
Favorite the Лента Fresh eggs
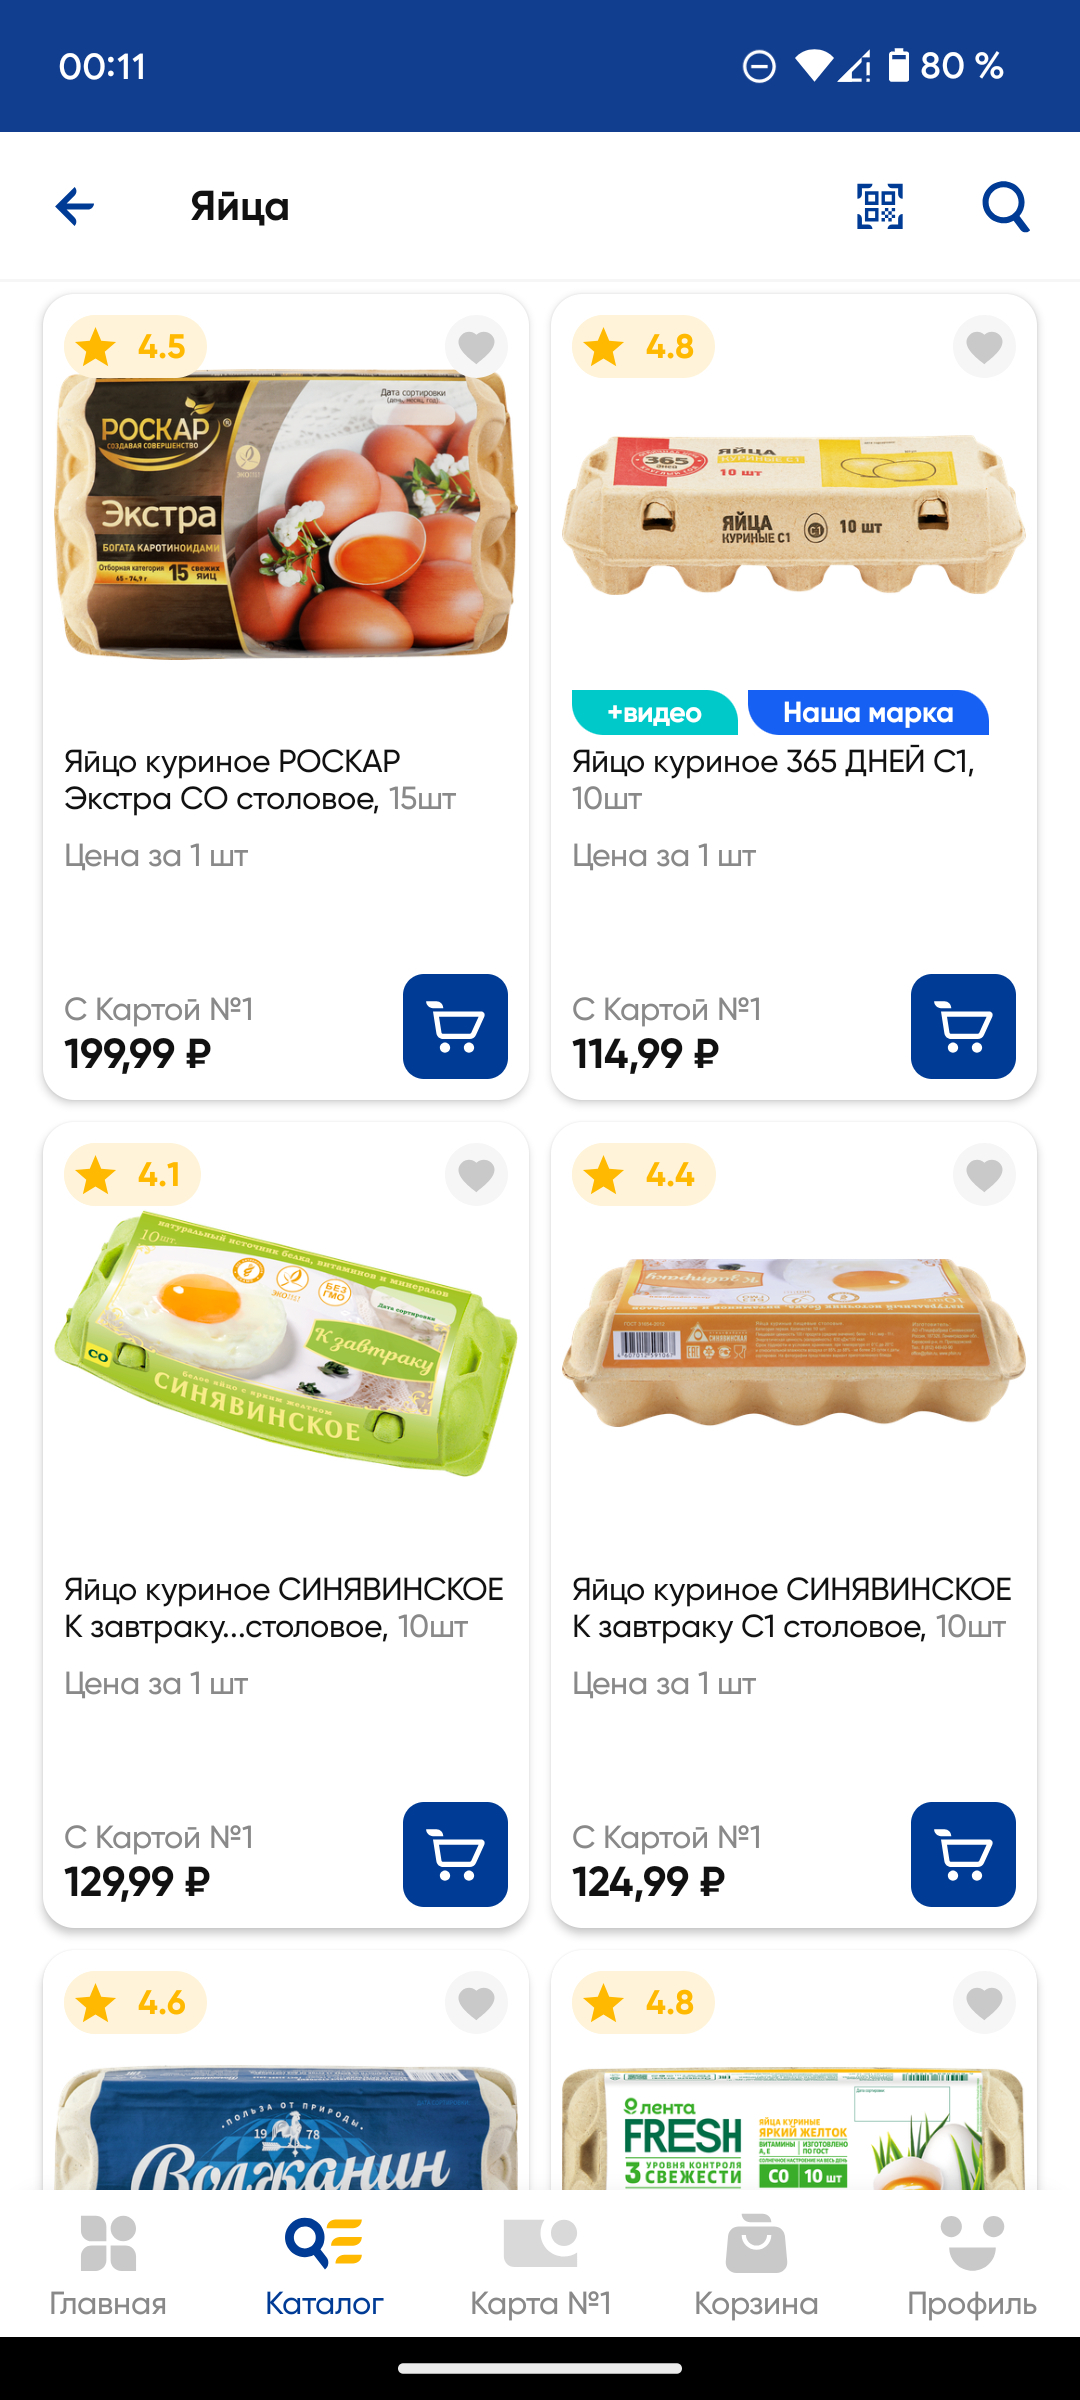984,2003
